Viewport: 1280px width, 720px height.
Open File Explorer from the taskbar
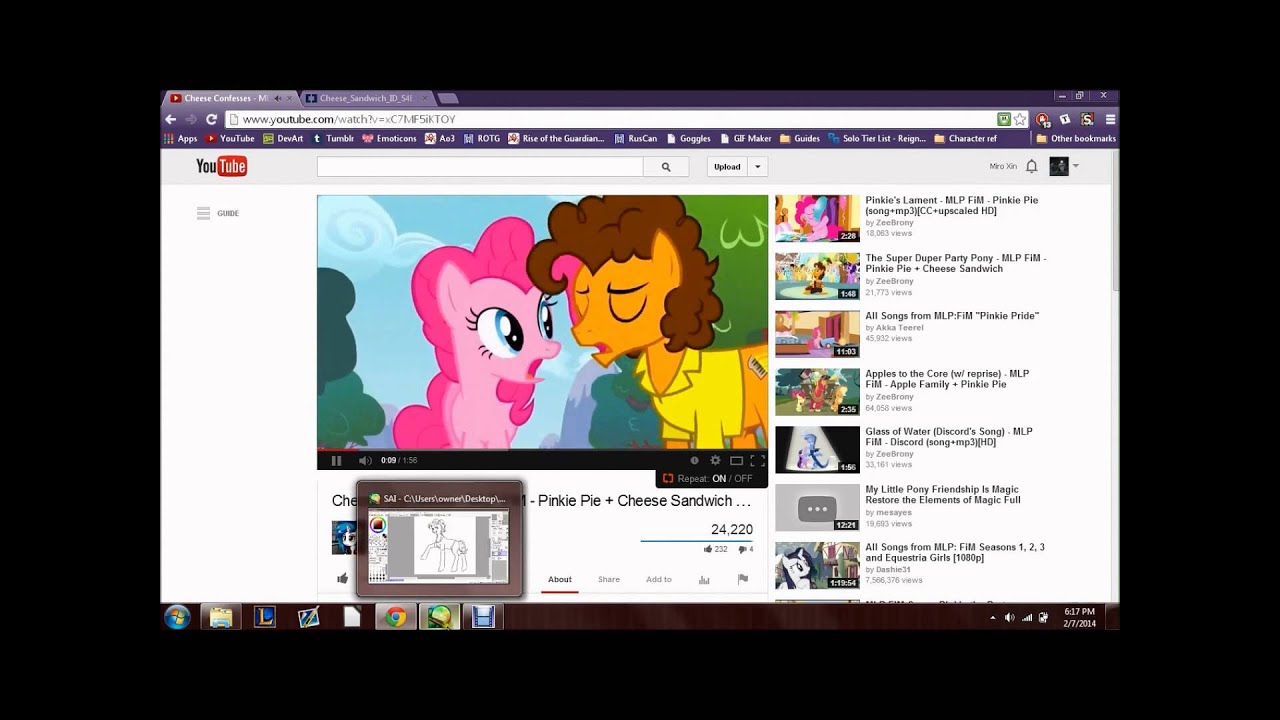coord(221,617)
